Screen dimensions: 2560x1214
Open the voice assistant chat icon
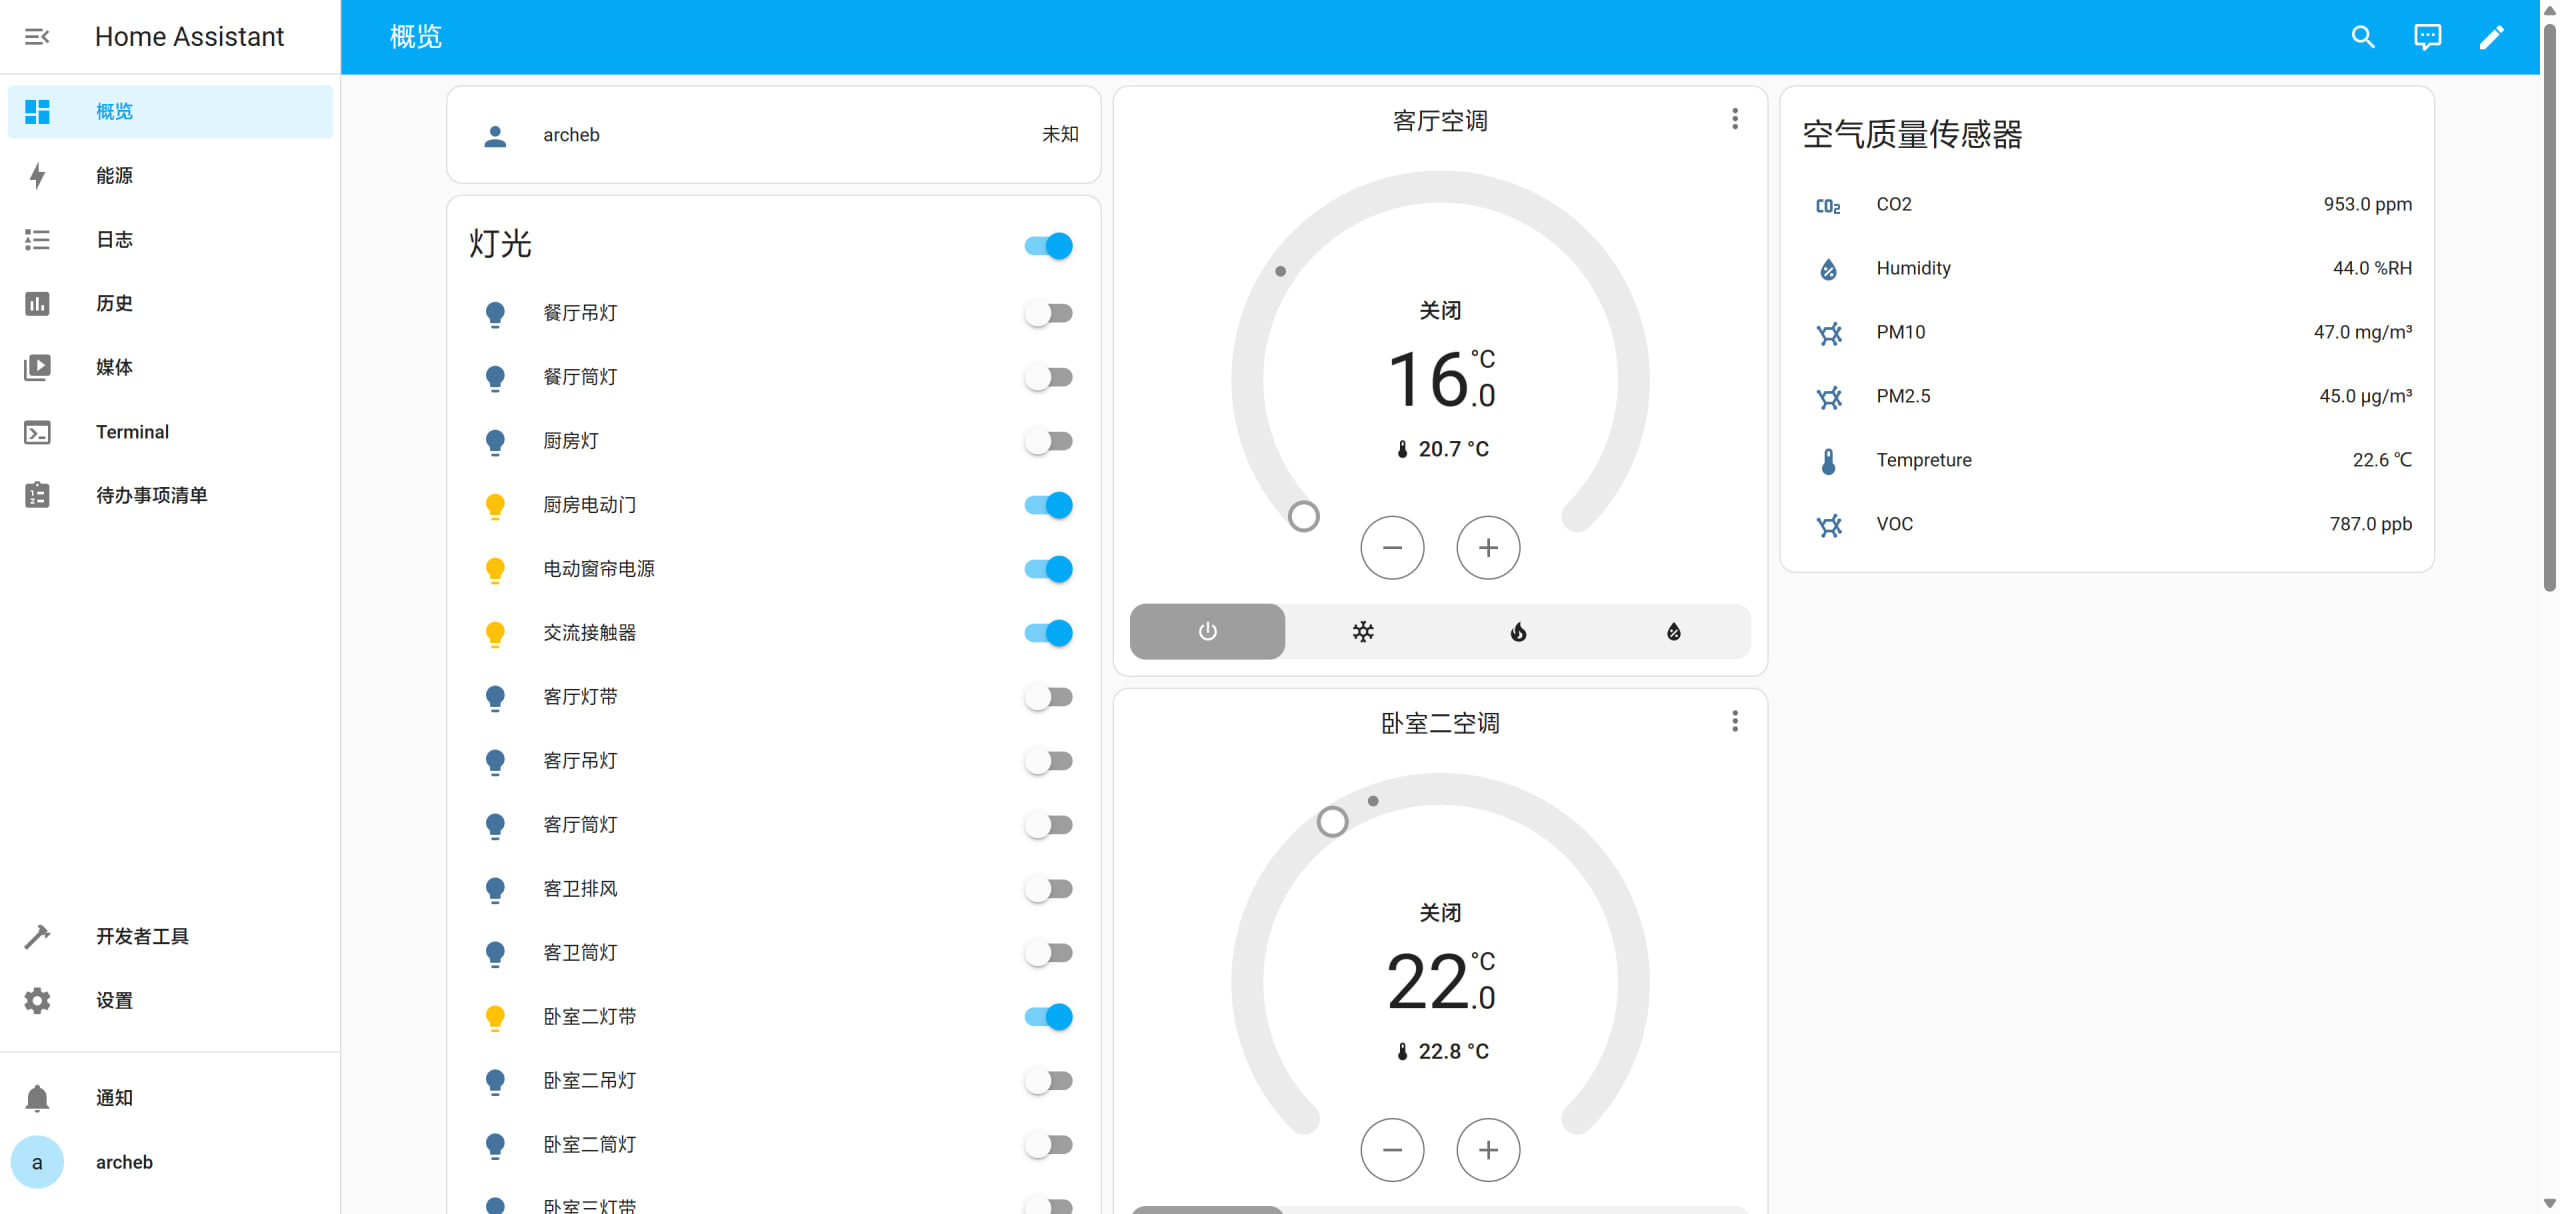point(2427,37)
